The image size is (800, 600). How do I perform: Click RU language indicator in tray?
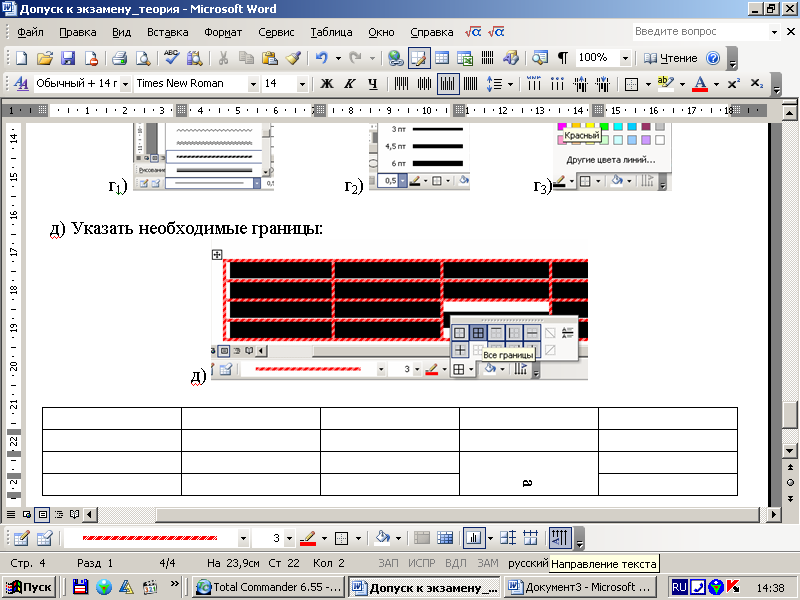tap(679, 587)
